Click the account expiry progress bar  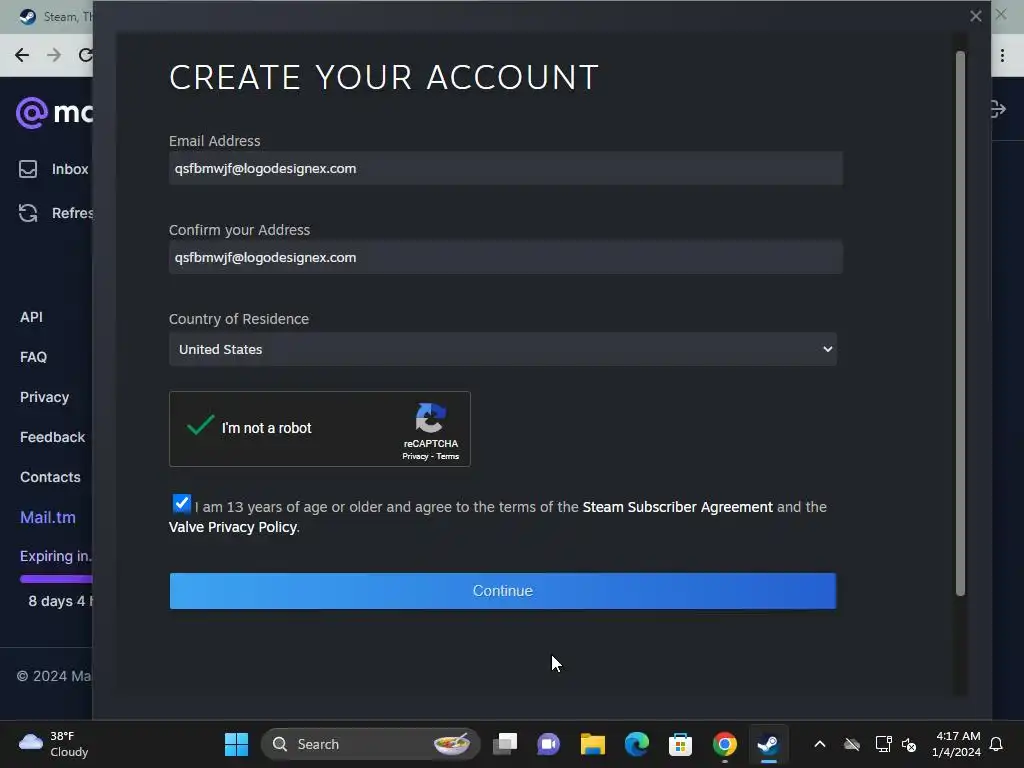pos(56,579)
